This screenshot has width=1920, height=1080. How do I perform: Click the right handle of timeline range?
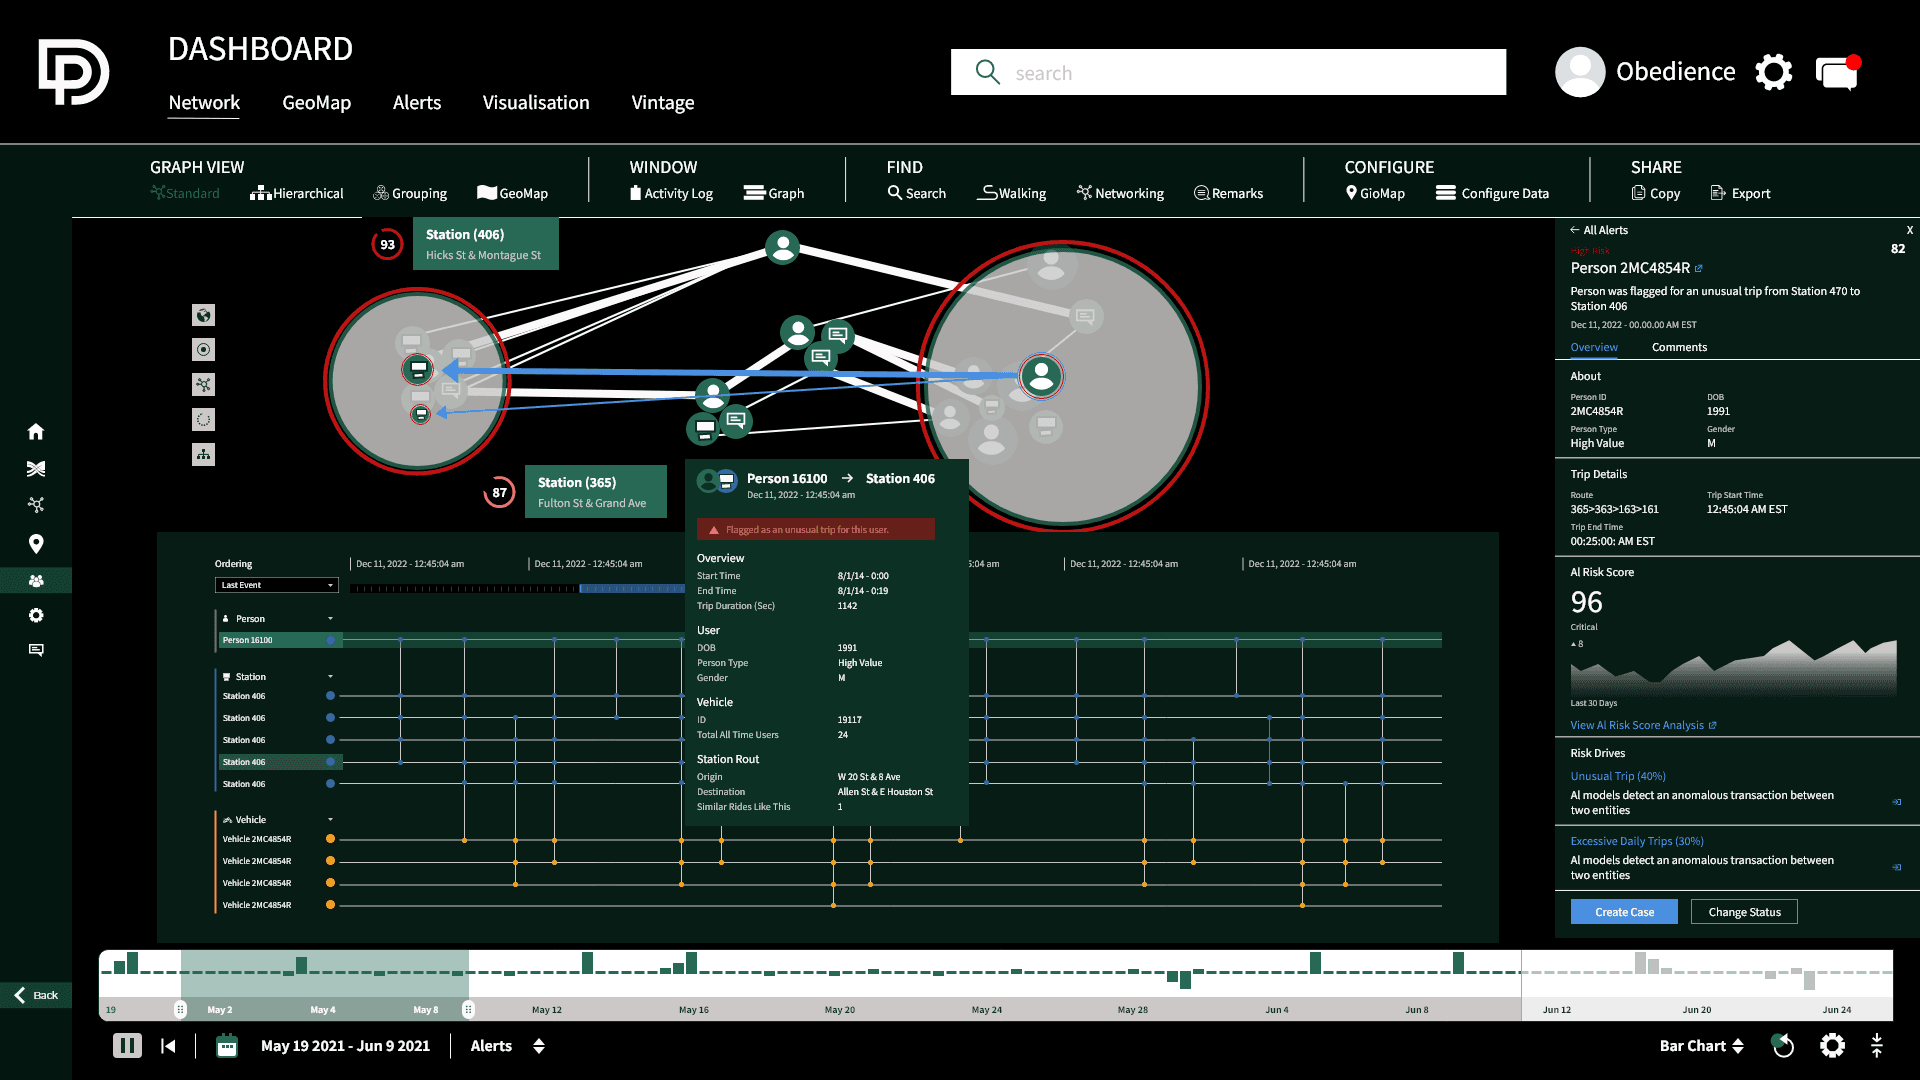(x=468, y=1009)
